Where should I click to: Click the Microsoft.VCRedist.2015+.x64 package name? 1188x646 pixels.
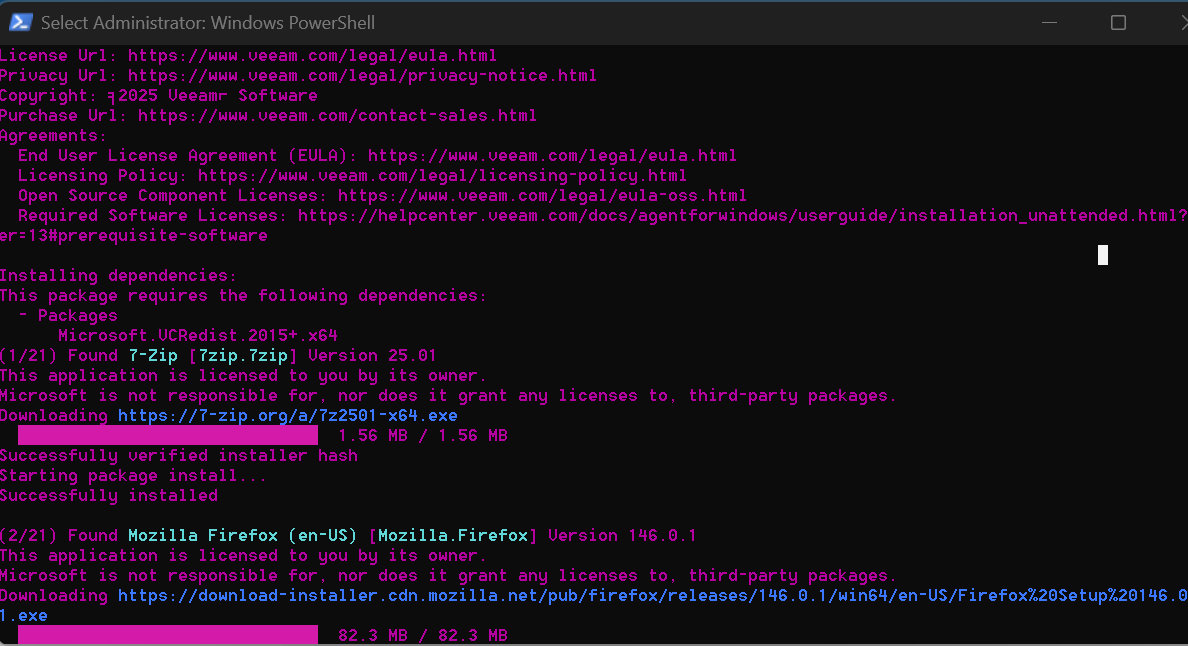[198, 336]
